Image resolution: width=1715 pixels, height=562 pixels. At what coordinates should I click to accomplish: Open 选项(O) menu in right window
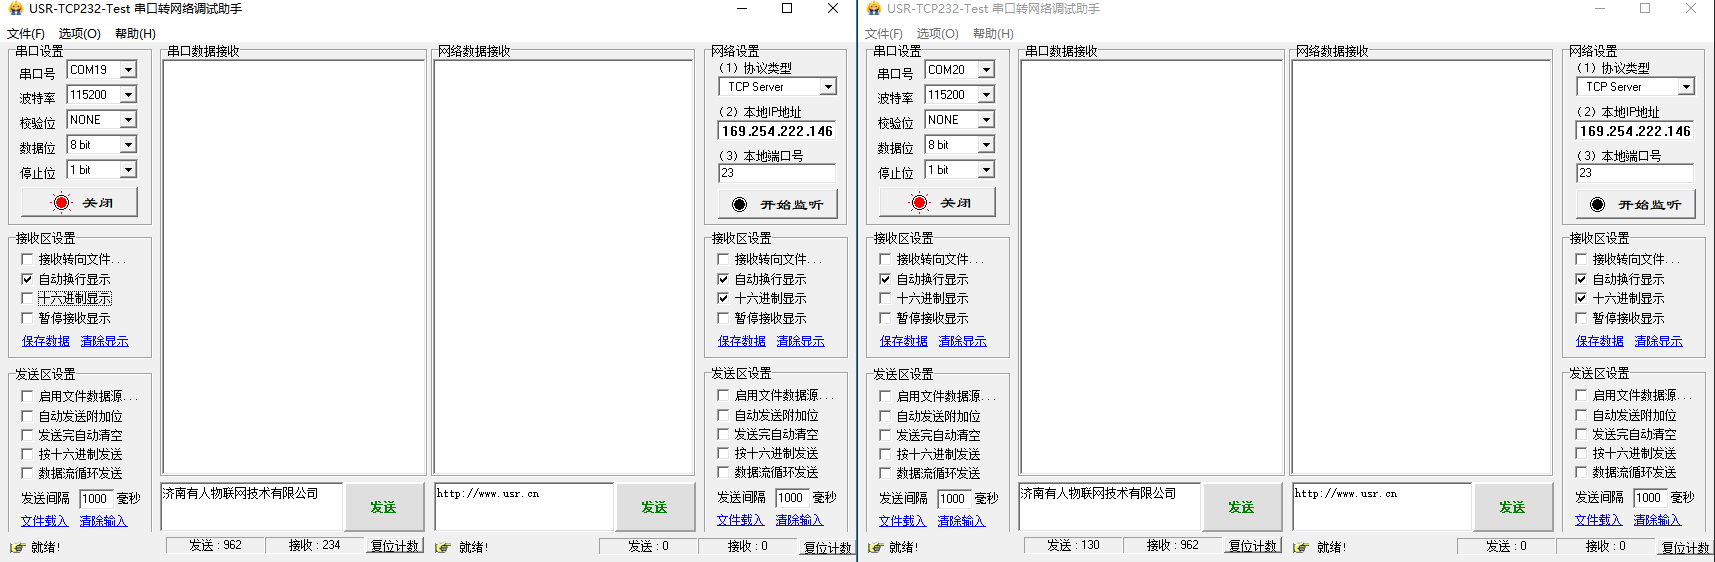938,34
